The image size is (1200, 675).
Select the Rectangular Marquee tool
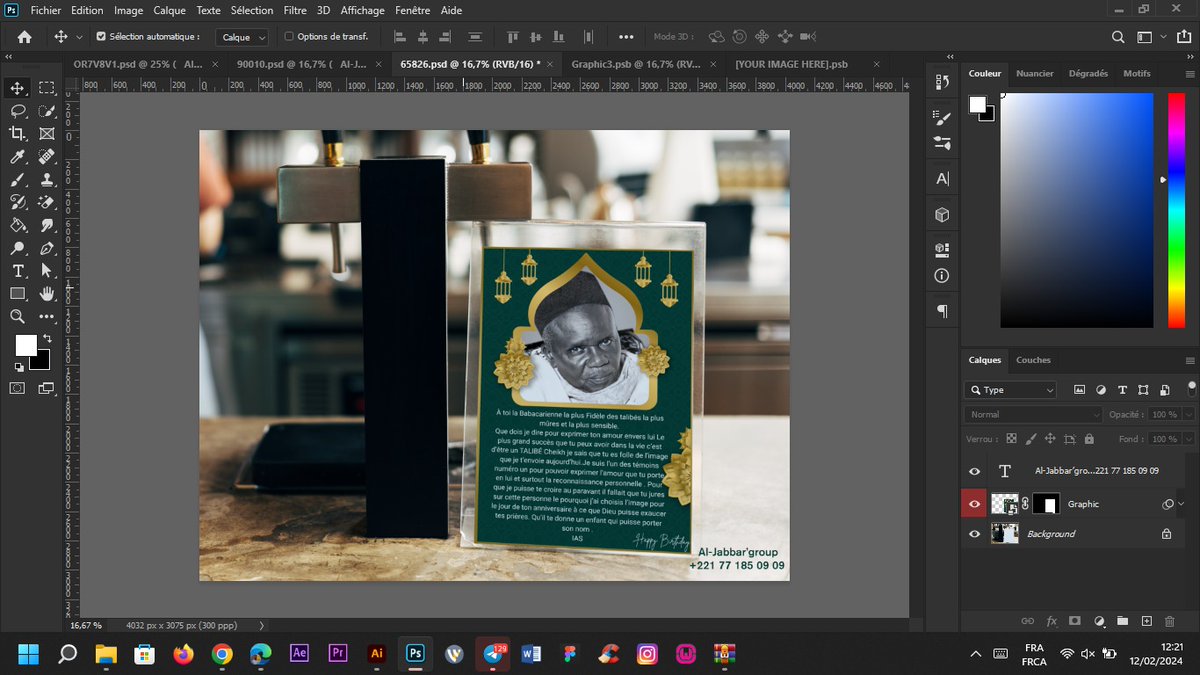(x=46, y=88)
